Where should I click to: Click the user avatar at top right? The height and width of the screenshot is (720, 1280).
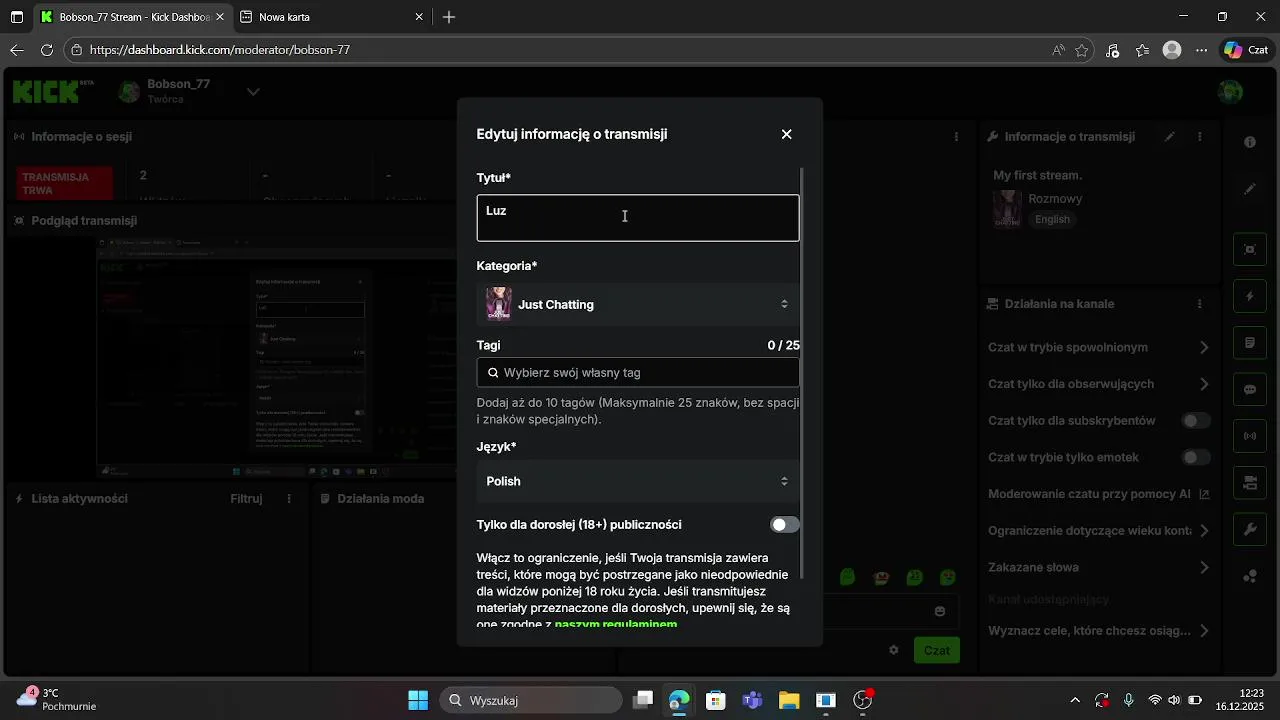pyautogui.click(x=1230, y=92)
